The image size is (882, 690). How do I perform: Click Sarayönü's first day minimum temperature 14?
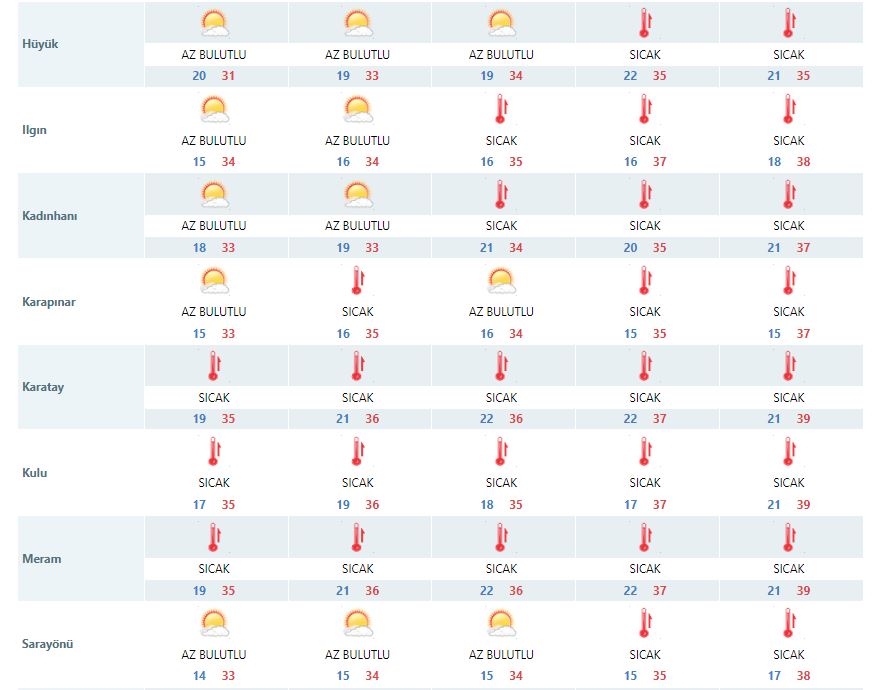[x=200, y=676]
